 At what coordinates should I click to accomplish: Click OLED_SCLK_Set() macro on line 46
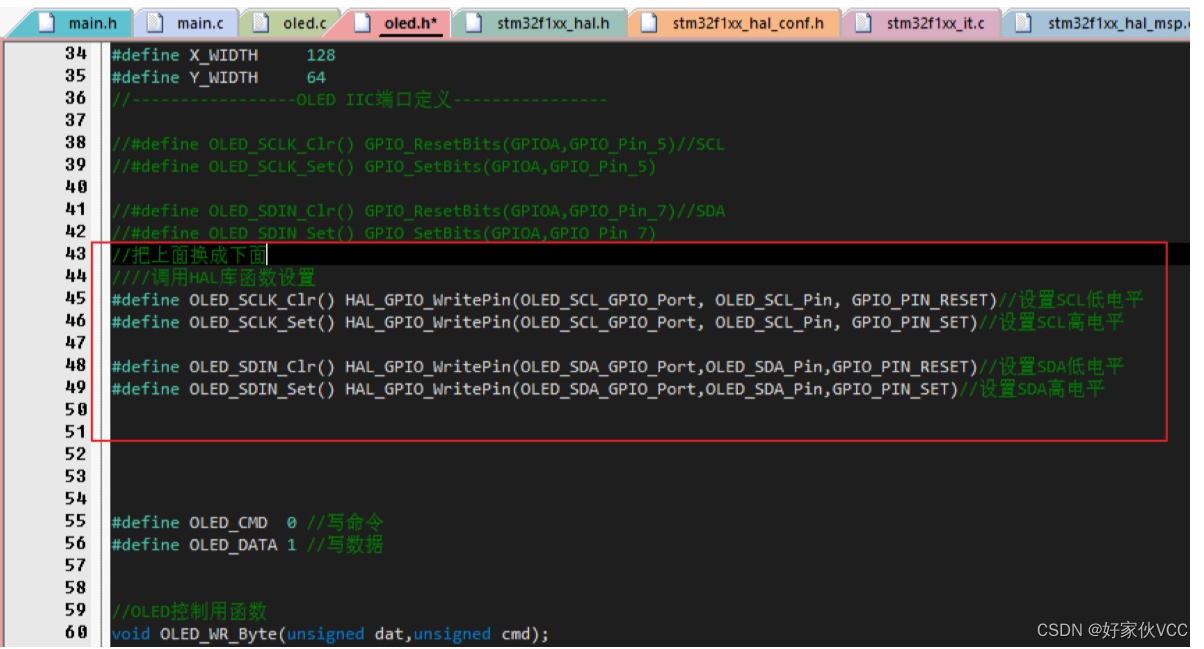262,322
